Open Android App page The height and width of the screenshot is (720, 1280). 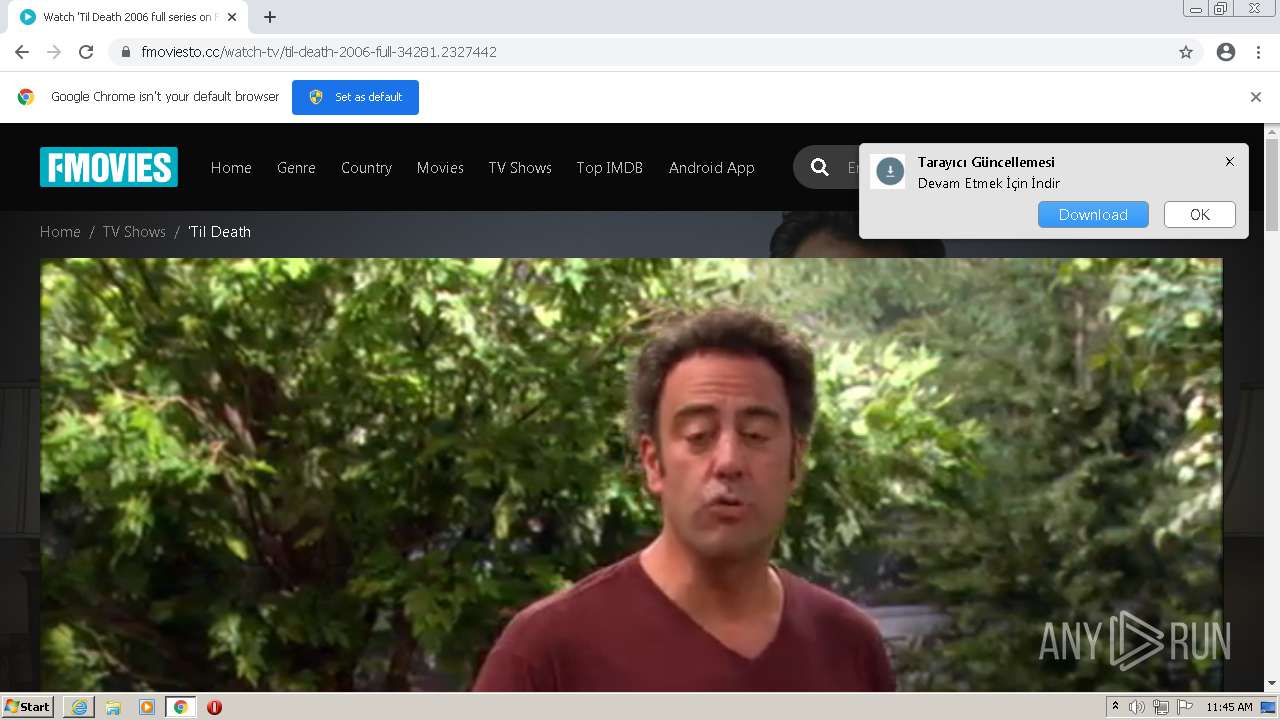(x=711, y=168)
